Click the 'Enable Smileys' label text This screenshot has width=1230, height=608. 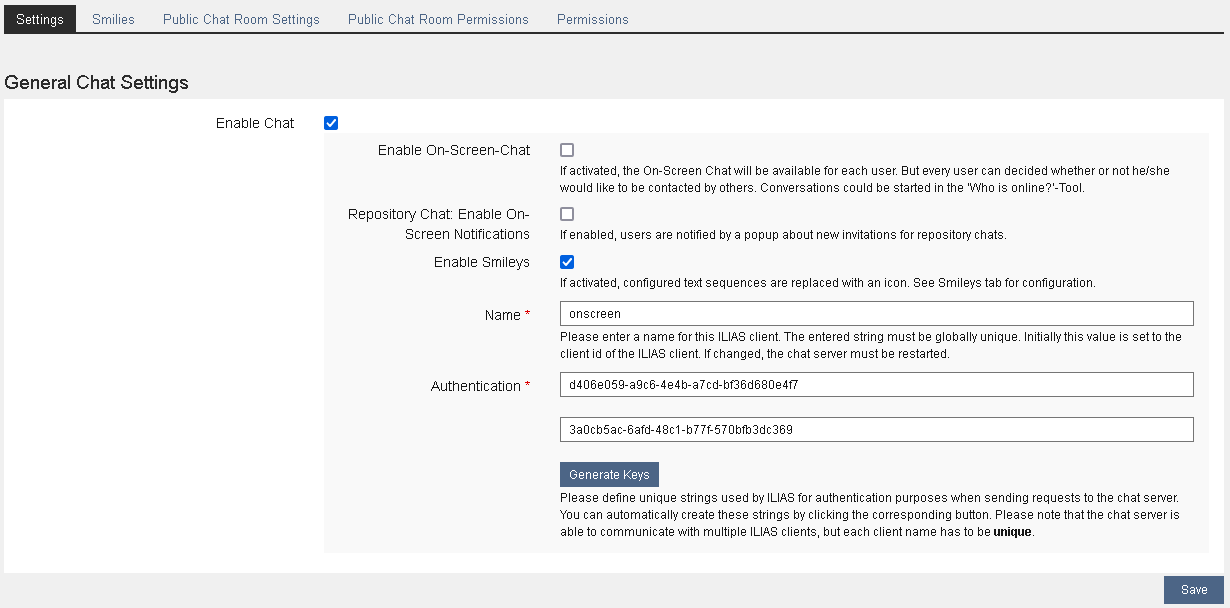pos(481,262)
